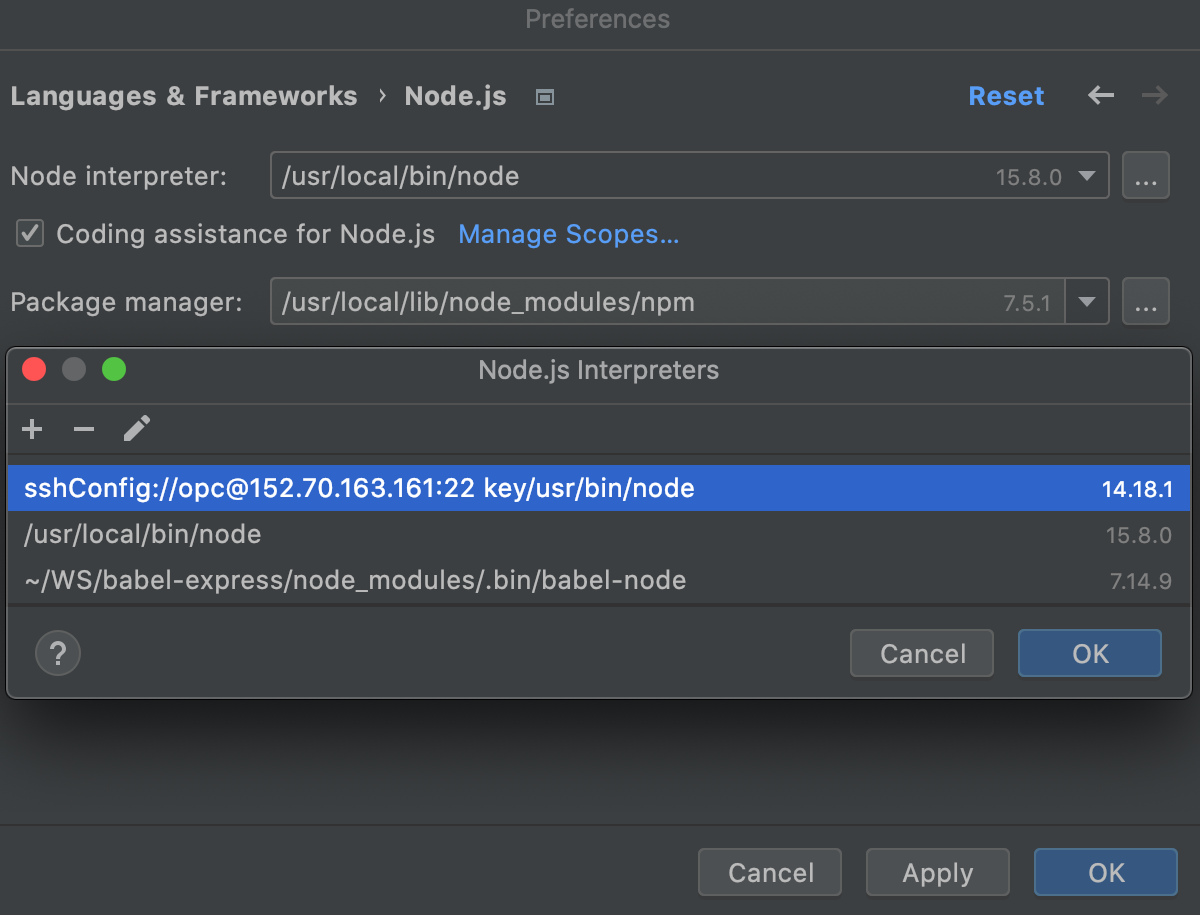Remove the selected interpreter
Image resolution: width=1200 pixels, height=915 pixels.
point(84,429)
